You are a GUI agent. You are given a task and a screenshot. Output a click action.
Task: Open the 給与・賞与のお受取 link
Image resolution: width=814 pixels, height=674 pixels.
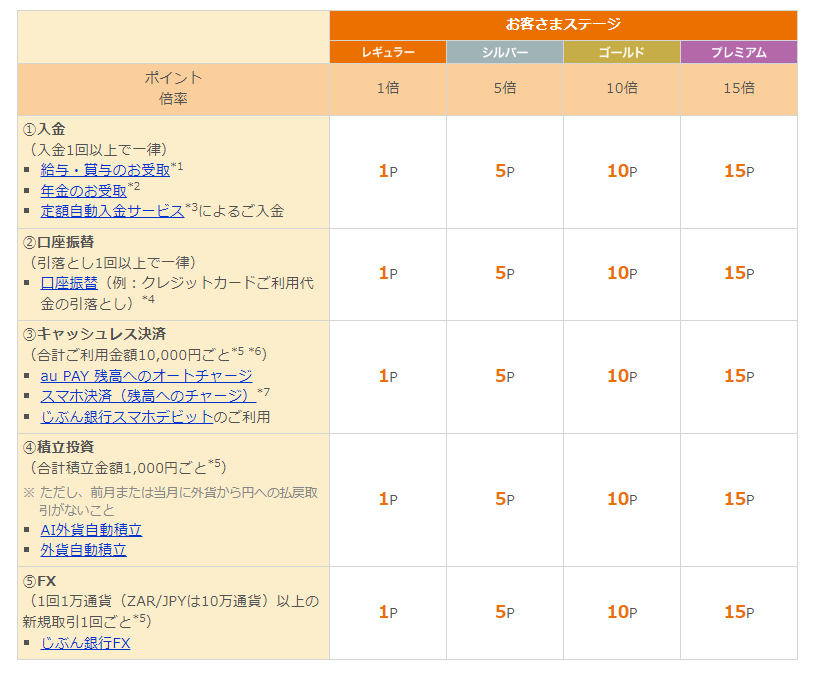pyautogui.click(x=105, y=170)
